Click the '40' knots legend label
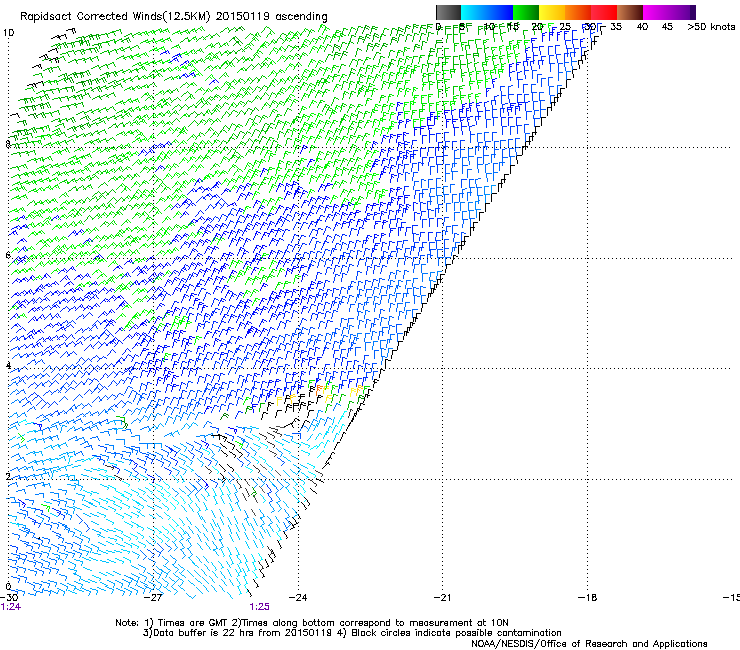Viewport: 740px width, 650px height. pyautogui.click(x=642, y=27)
